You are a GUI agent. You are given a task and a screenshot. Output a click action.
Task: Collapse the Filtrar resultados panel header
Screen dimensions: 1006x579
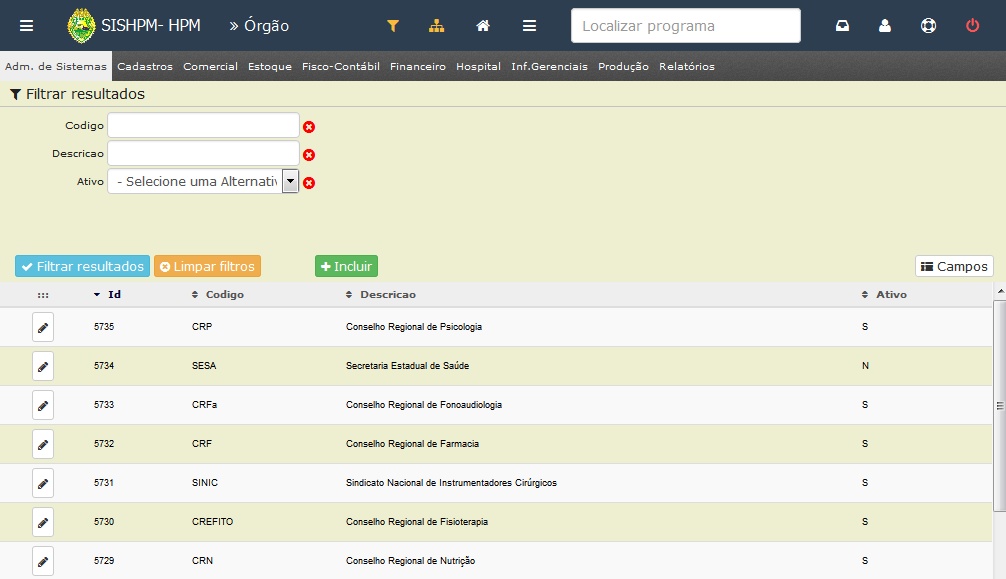point(78,94)
